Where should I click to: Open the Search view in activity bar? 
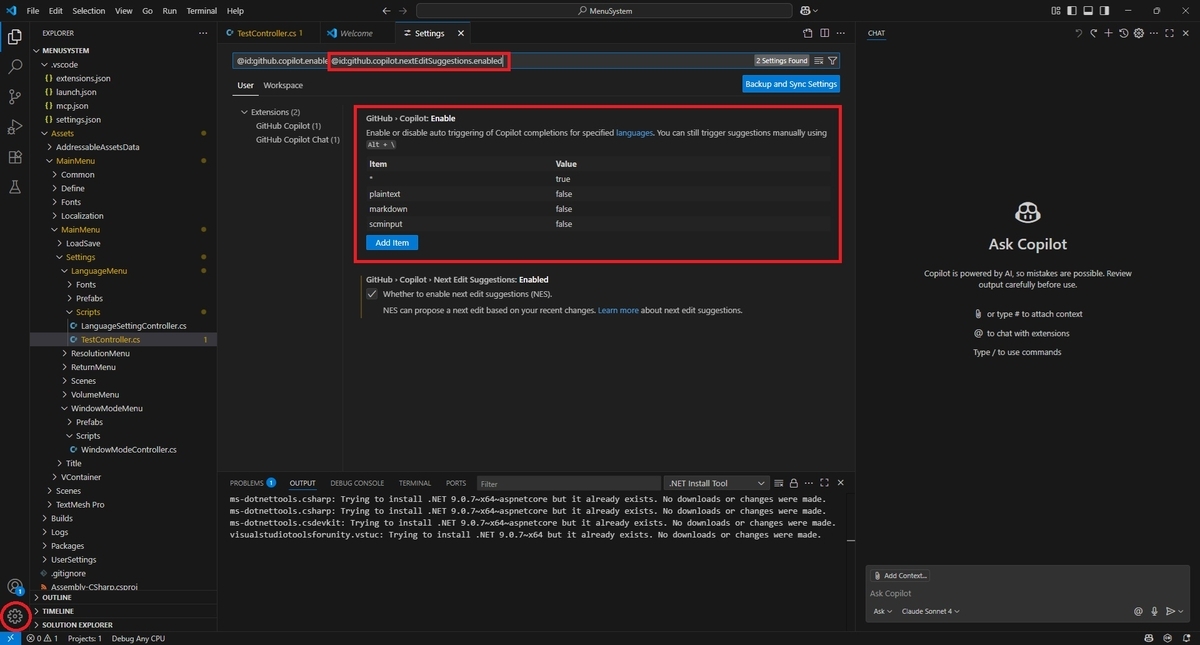coord(15,67)
